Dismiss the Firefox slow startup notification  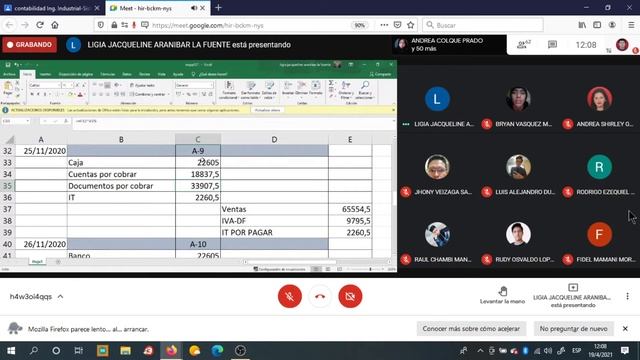coord(625,329)
